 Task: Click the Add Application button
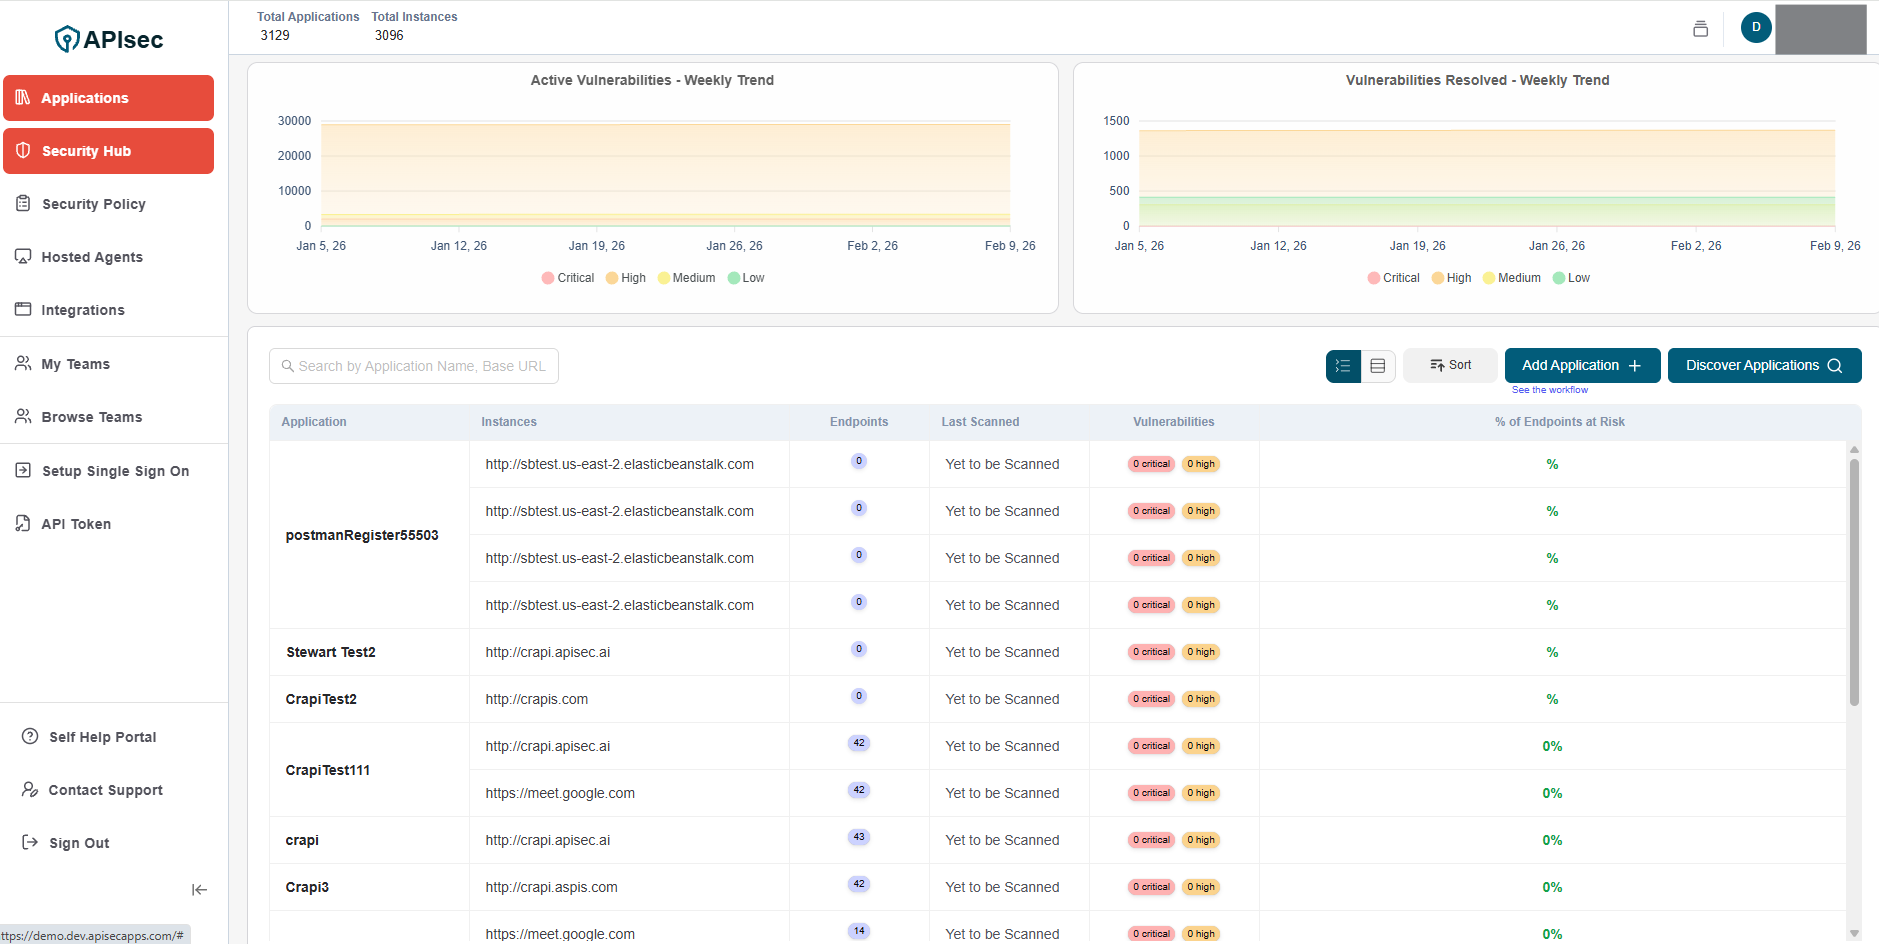tap(1581, 366)
